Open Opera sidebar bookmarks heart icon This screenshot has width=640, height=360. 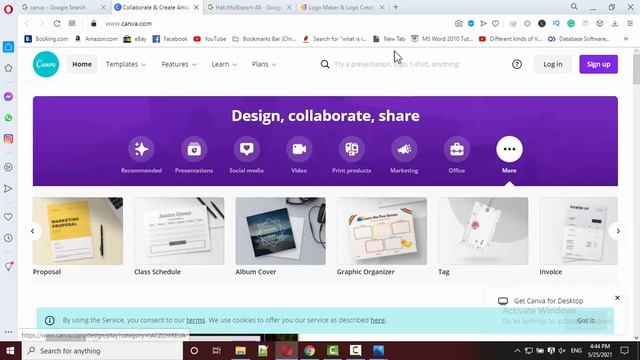[8, 217]
